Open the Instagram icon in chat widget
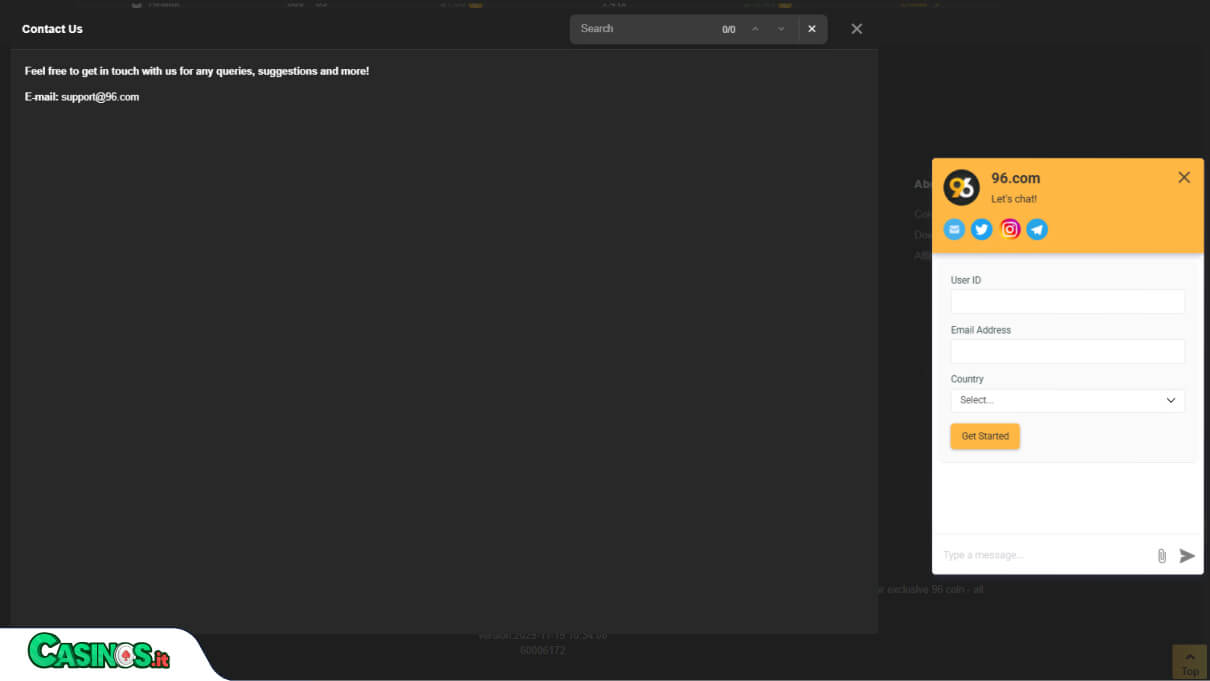Viewport: 1210px width, 681px height. [x=1010, y=230]
